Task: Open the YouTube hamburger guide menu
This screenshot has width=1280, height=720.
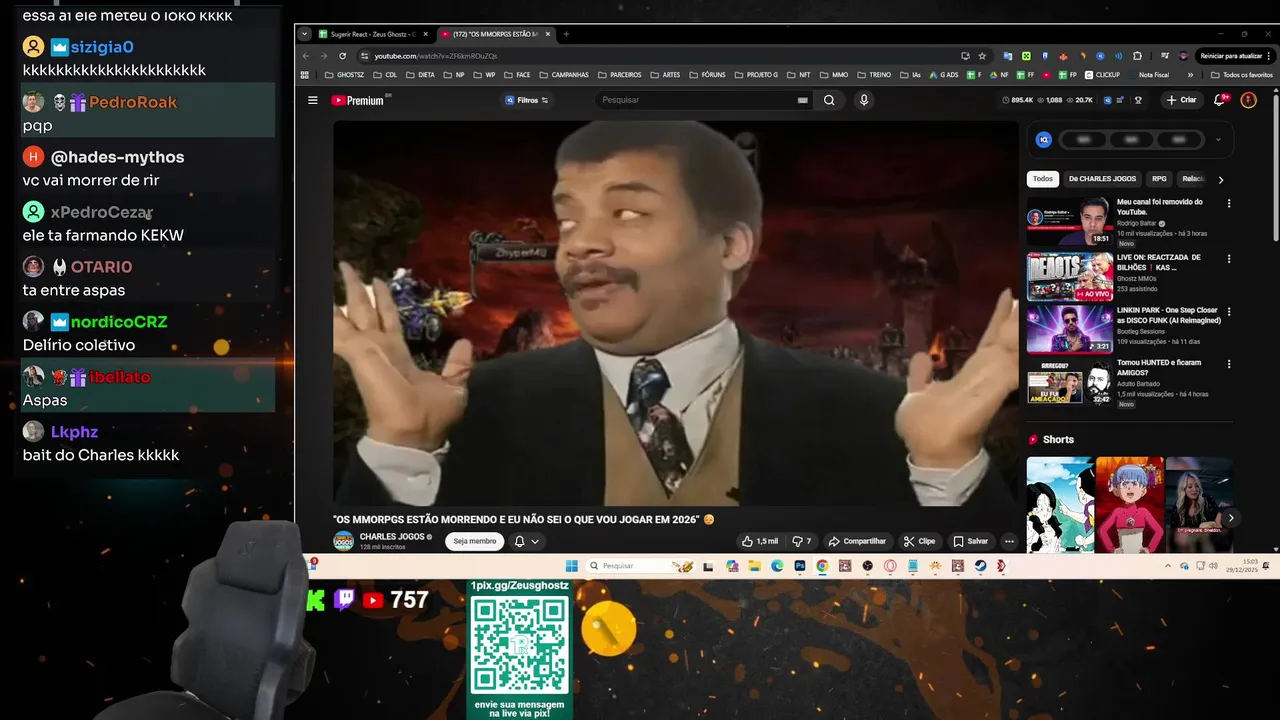Action: pos(312,100)
